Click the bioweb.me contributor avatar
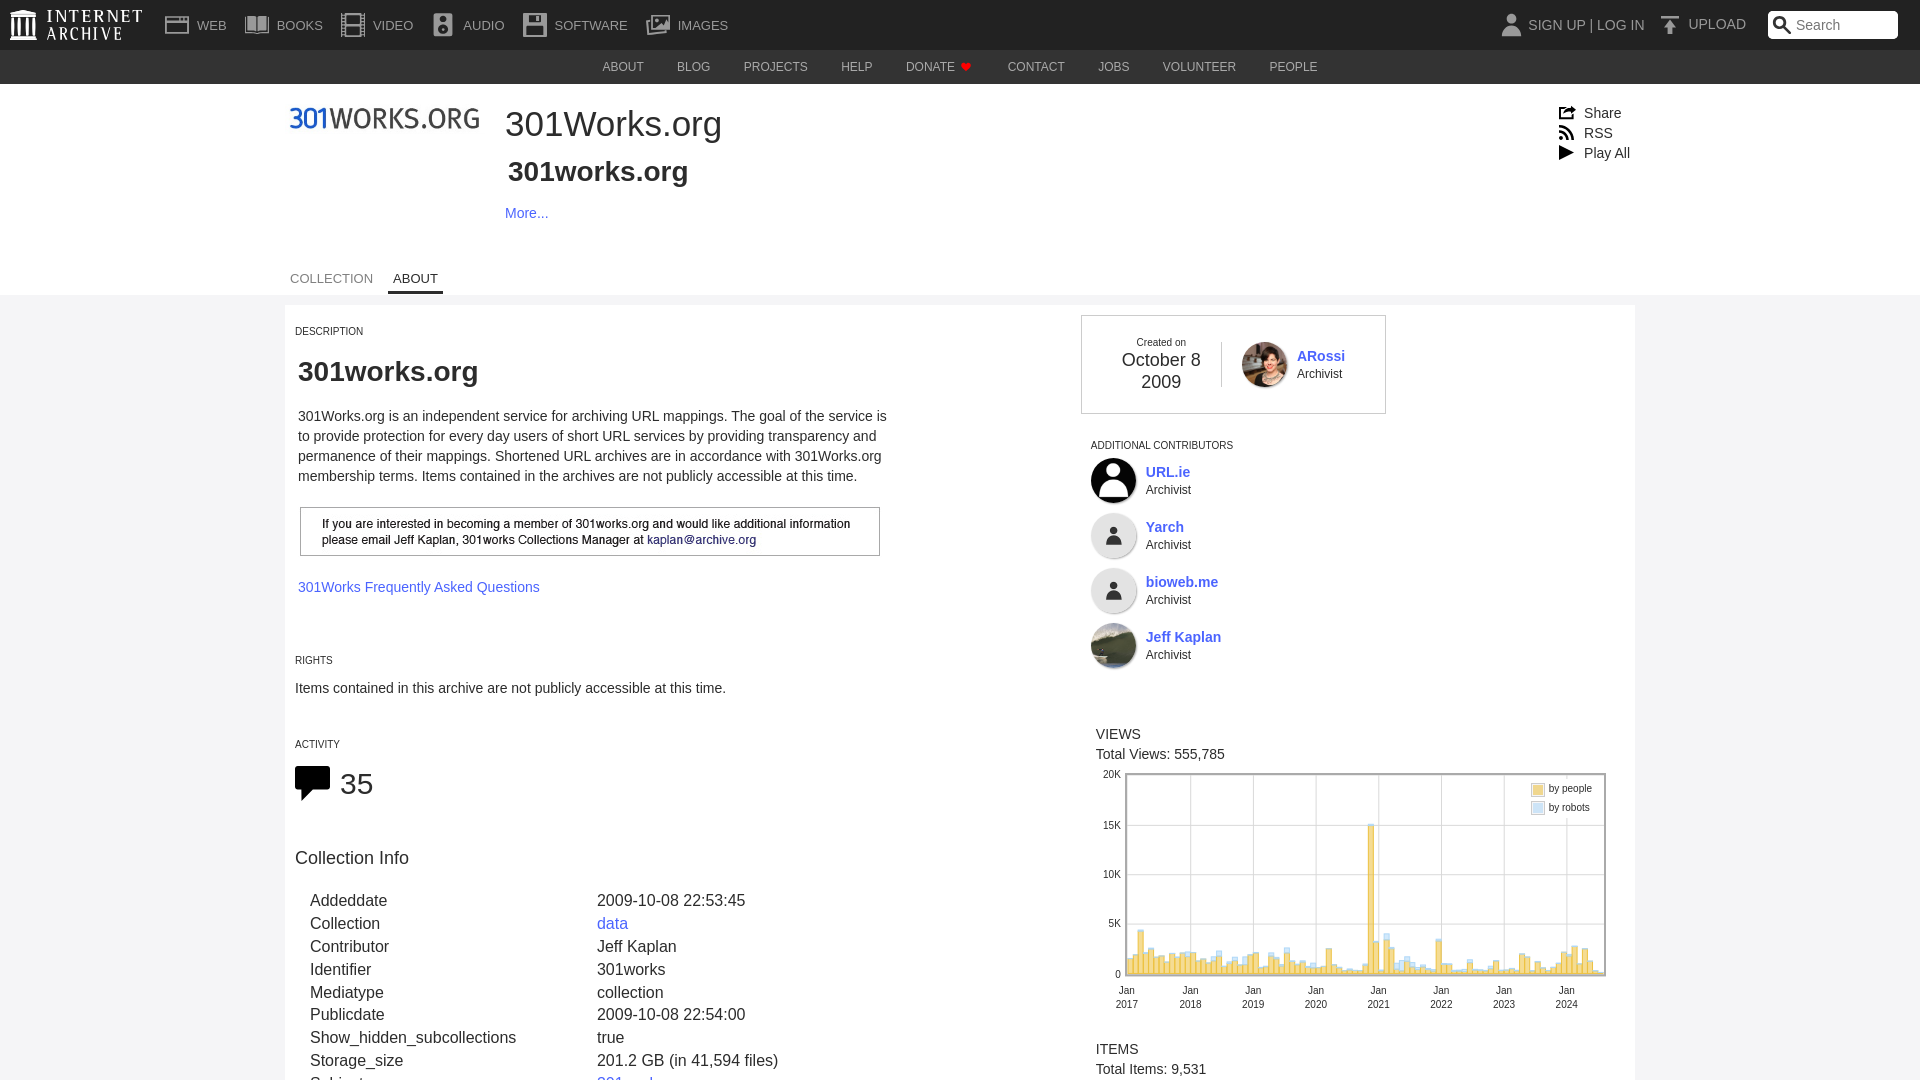 pyautogui.click(x=1113, y=591)
